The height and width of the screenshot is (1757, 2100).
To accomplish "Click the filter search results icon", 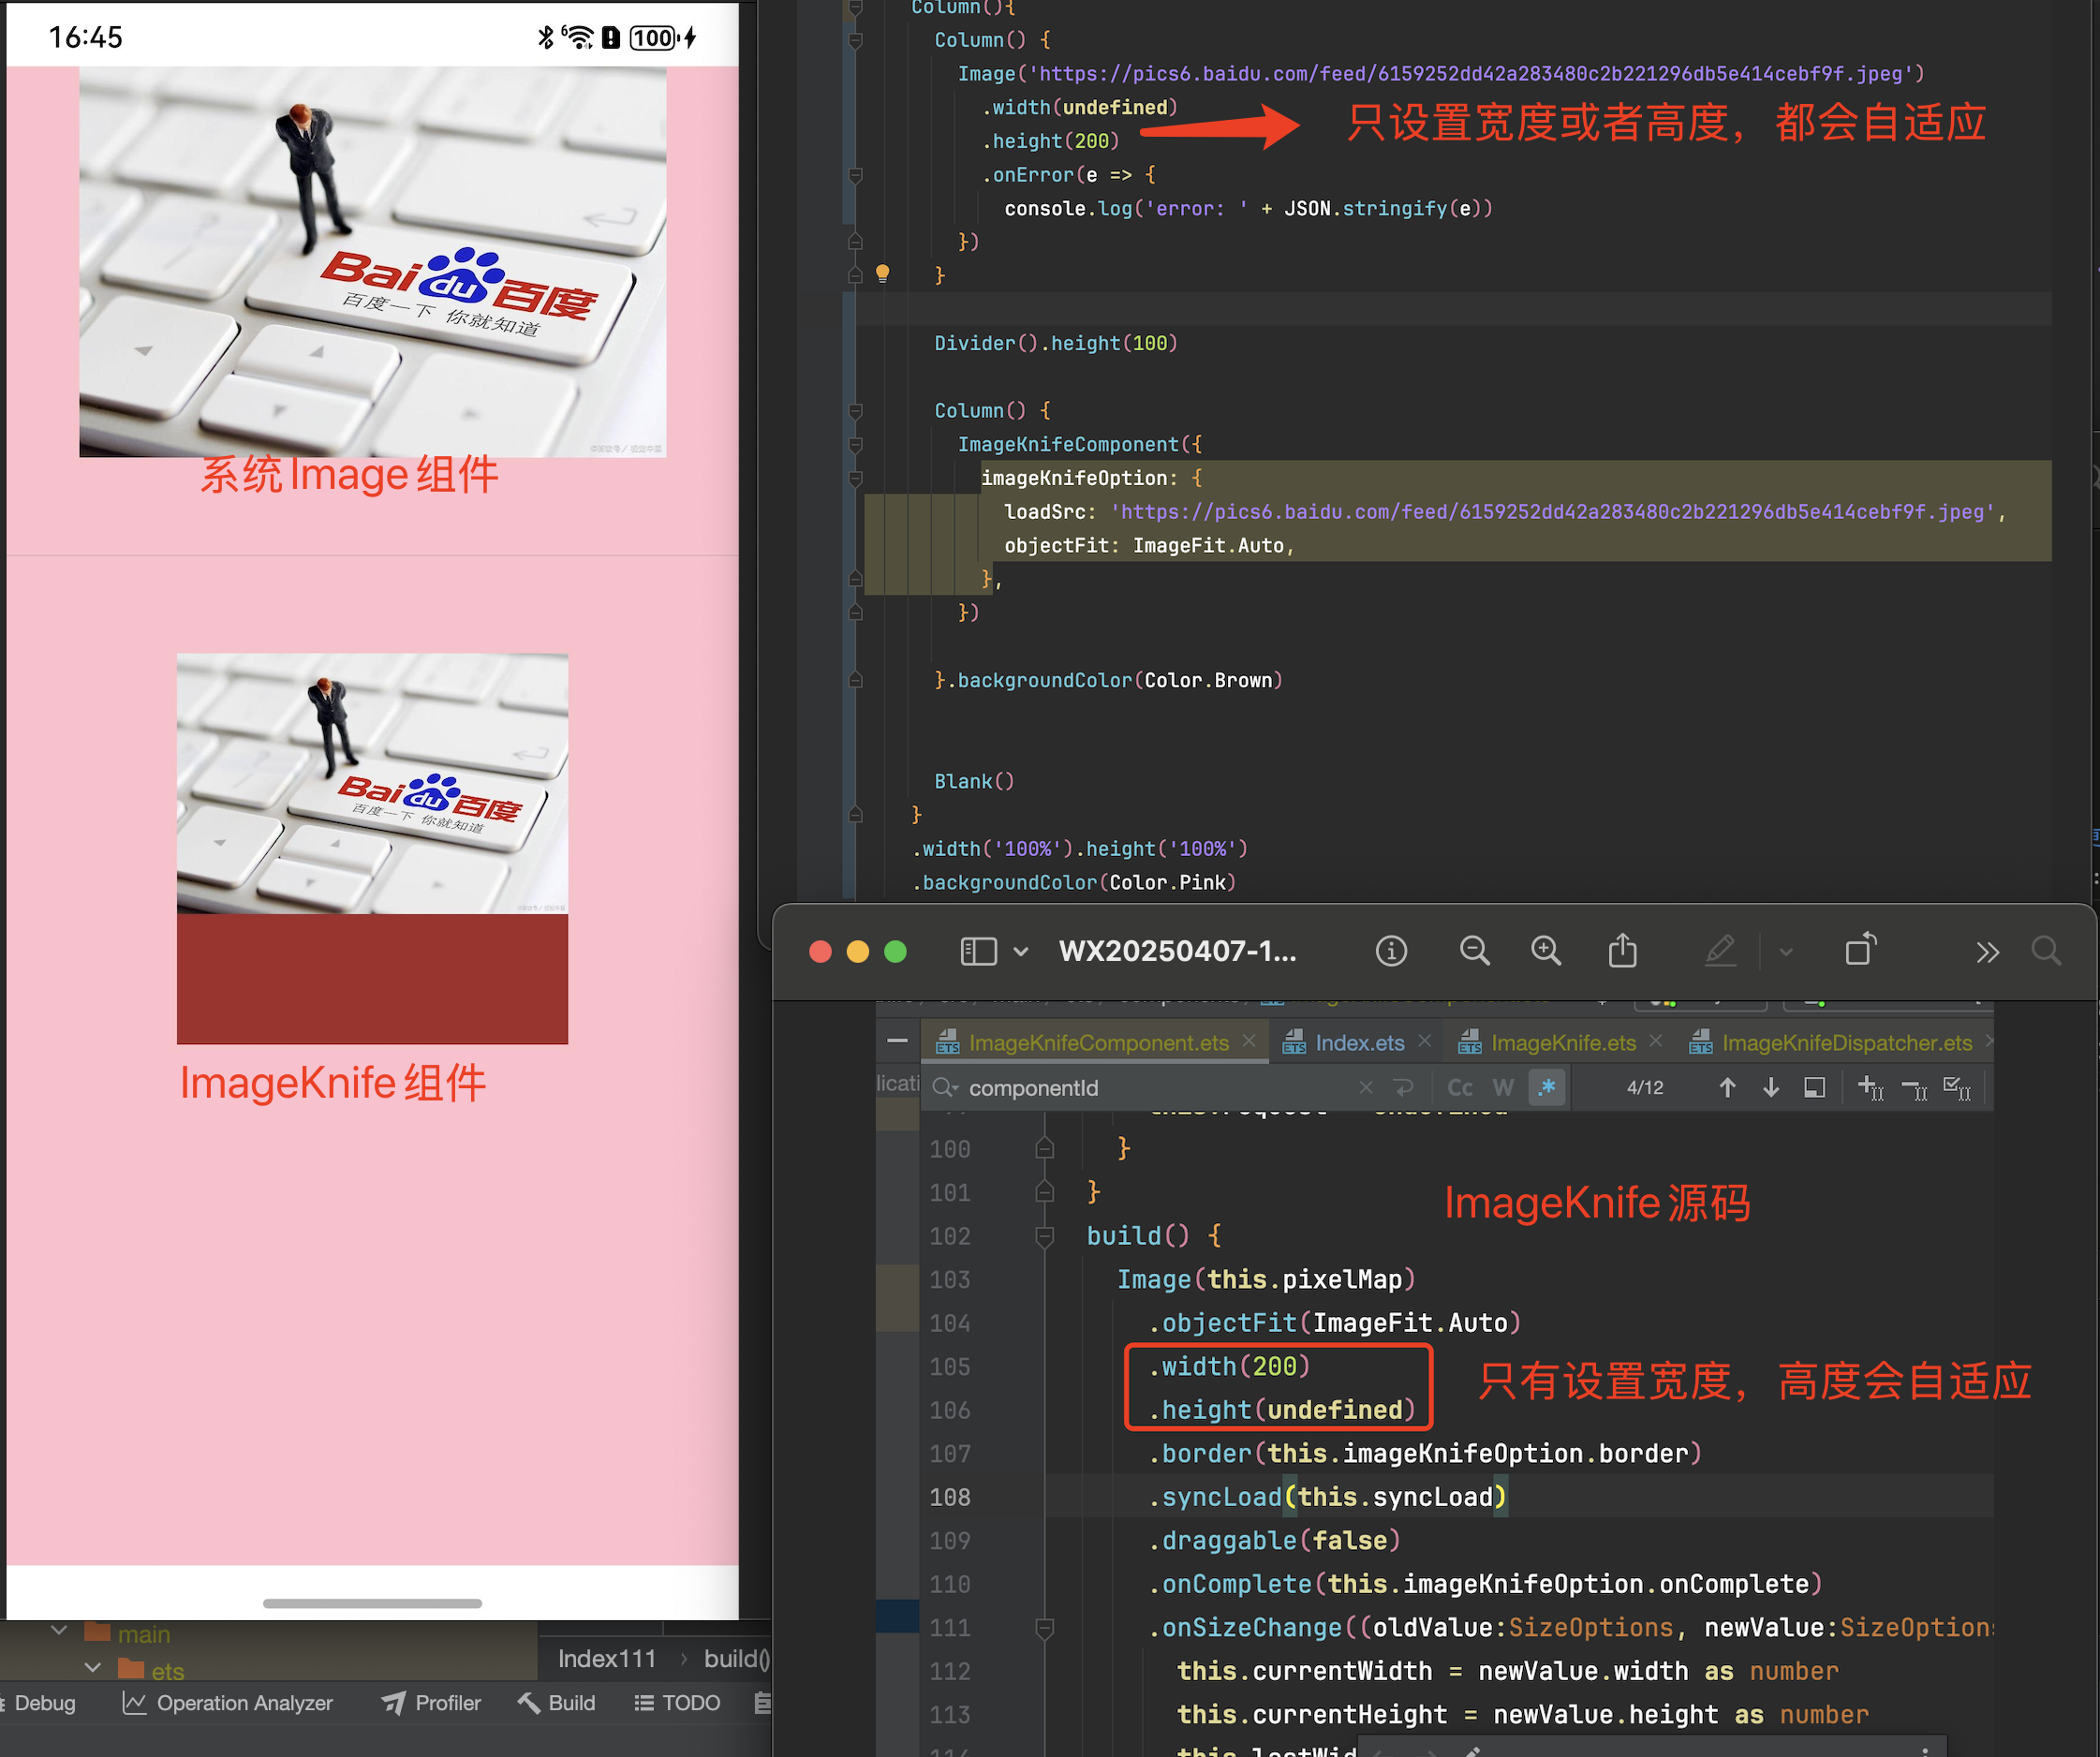I will click(1814, 1087).
